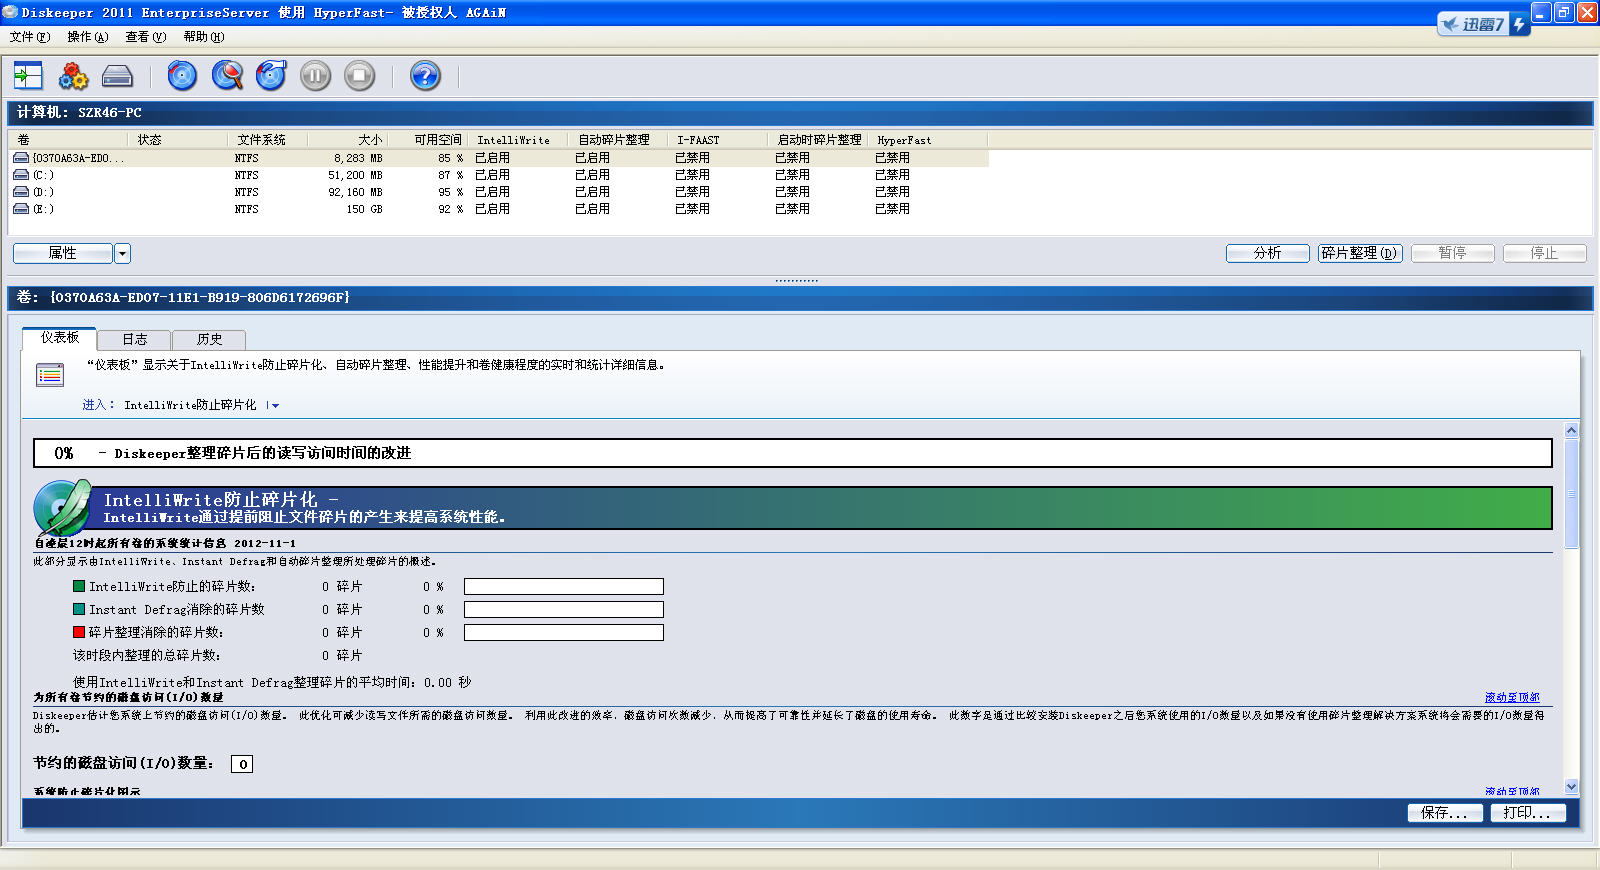Click the 保存... button

point(1444,813)
